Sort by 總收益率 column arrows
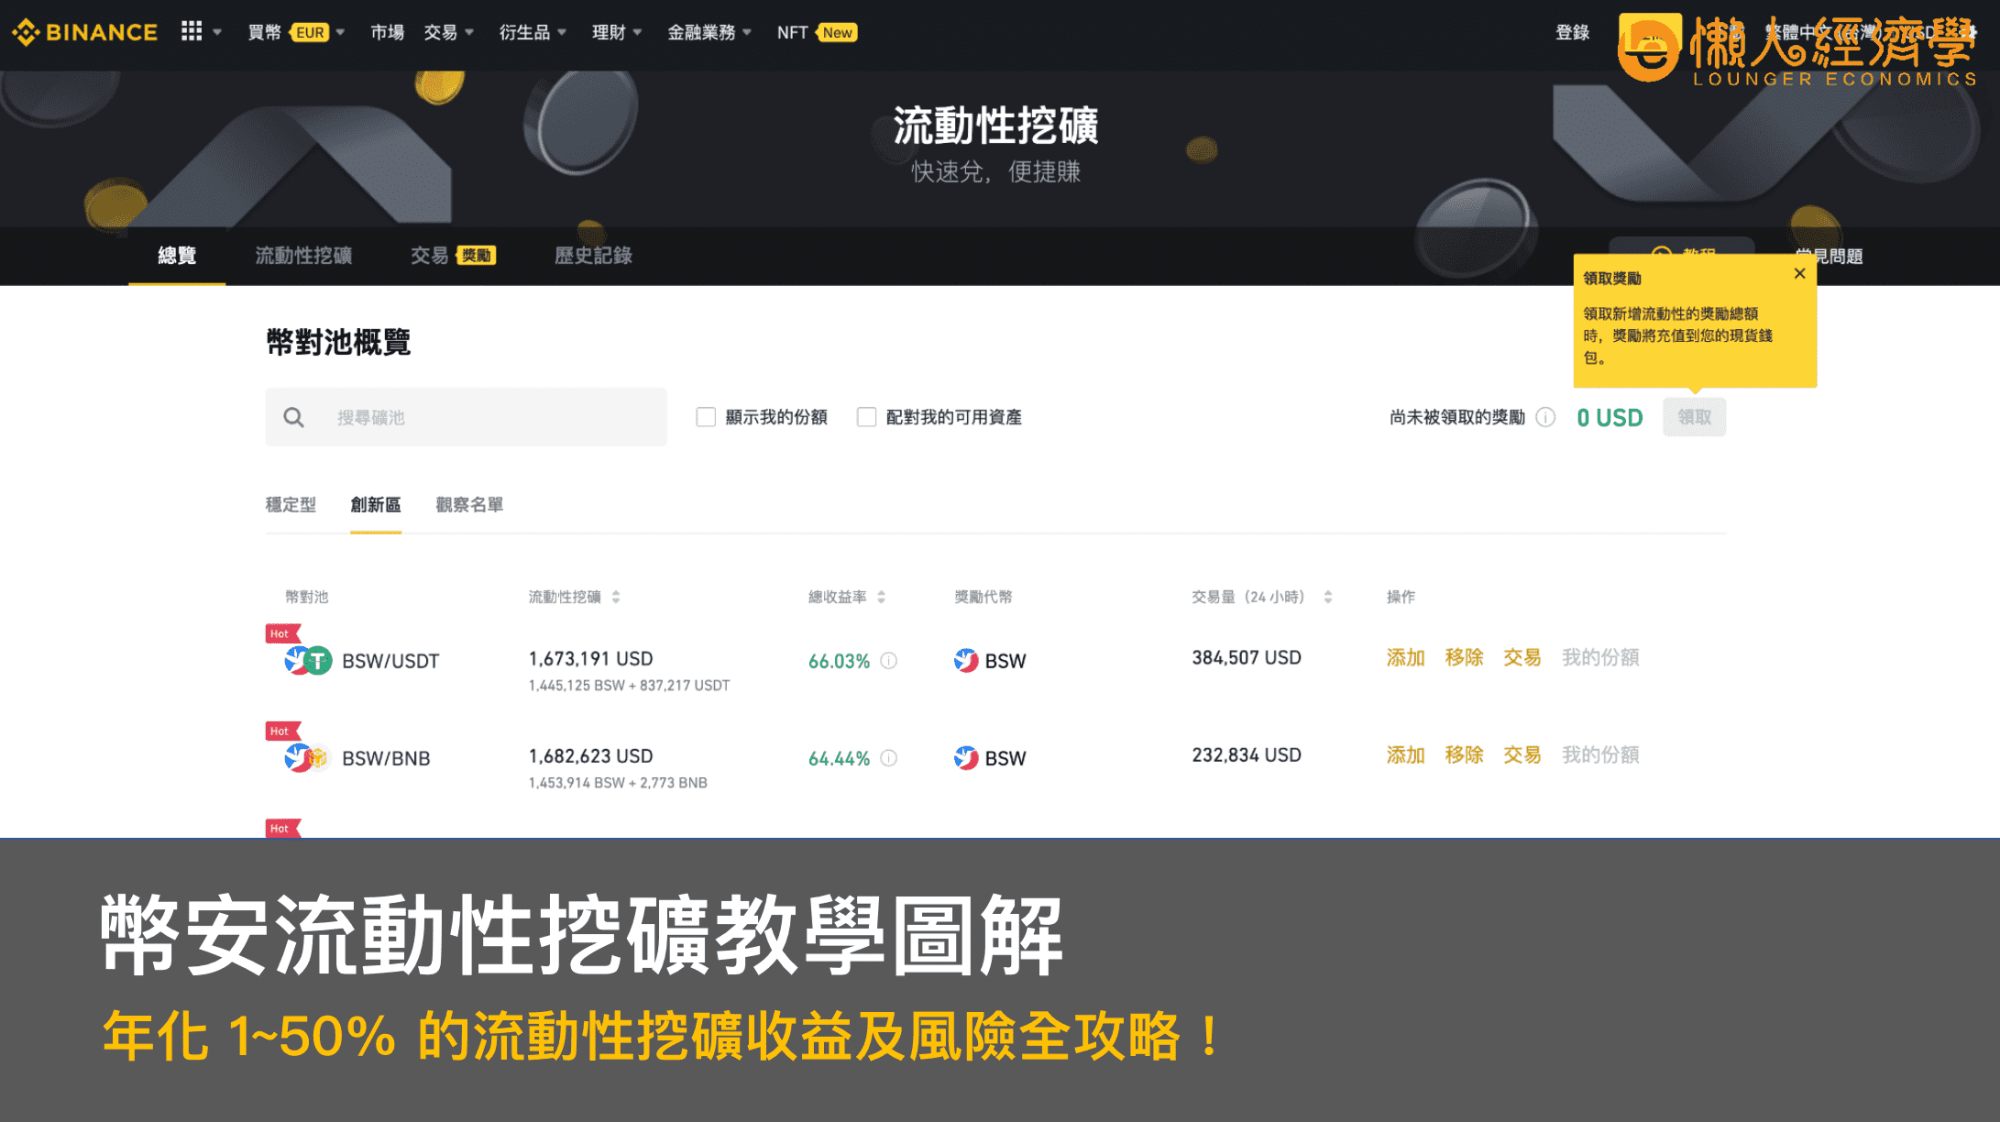The image size is (2000, 1122). [881, 597]
